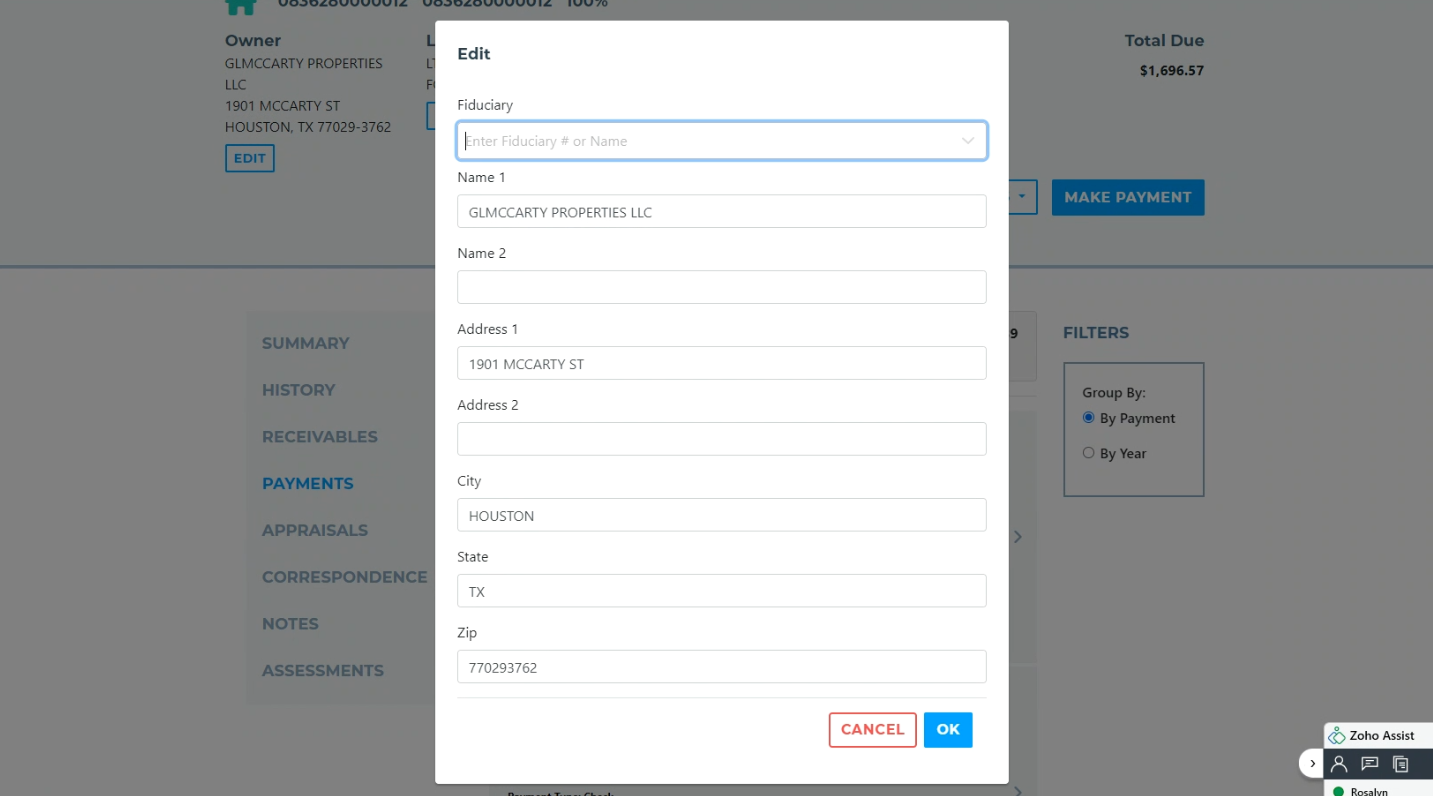
Task: Open the Zoho Assist participants icon
Action: coord(1339,764)
